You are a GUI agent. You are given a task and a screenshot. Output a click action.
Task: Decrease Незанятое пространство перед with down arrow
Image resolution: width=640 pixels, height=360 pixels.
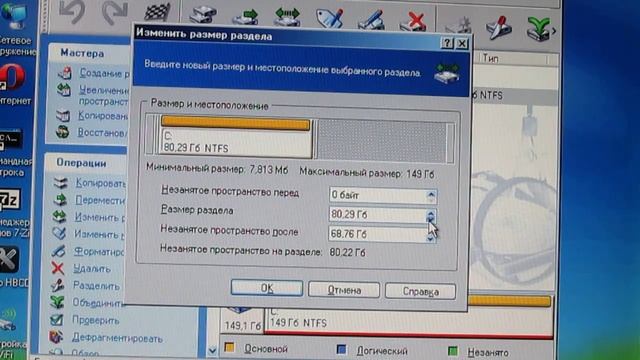(431, 200)
